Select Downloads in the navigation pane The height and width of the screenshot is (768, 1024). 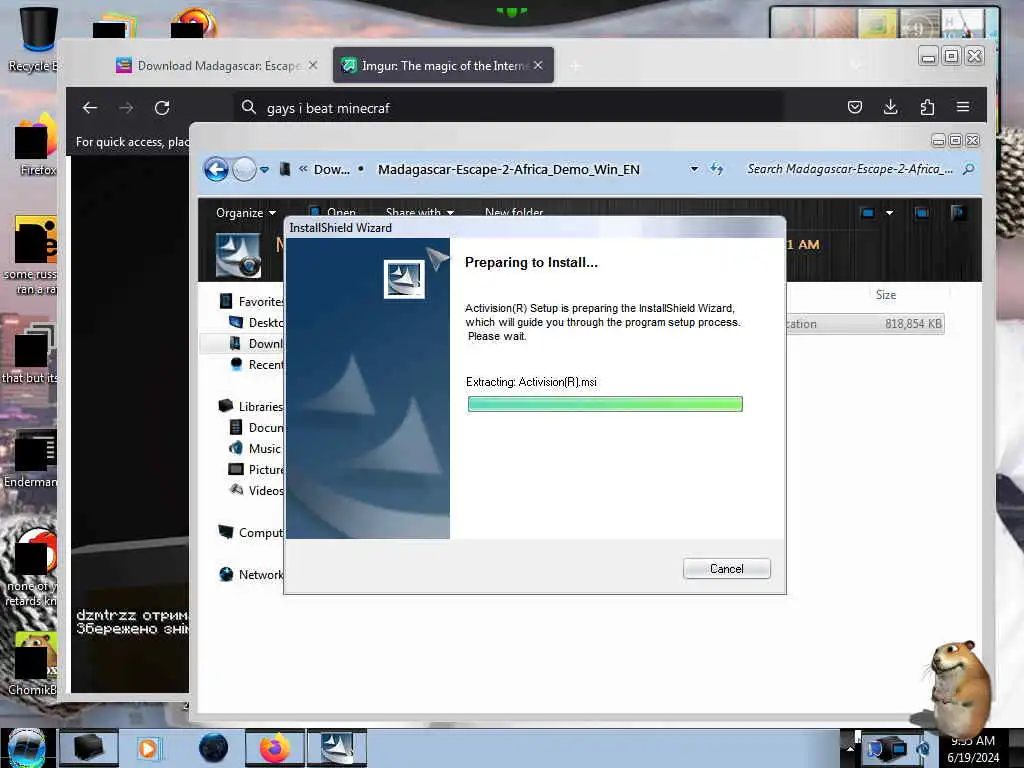(x=257, y=344)
